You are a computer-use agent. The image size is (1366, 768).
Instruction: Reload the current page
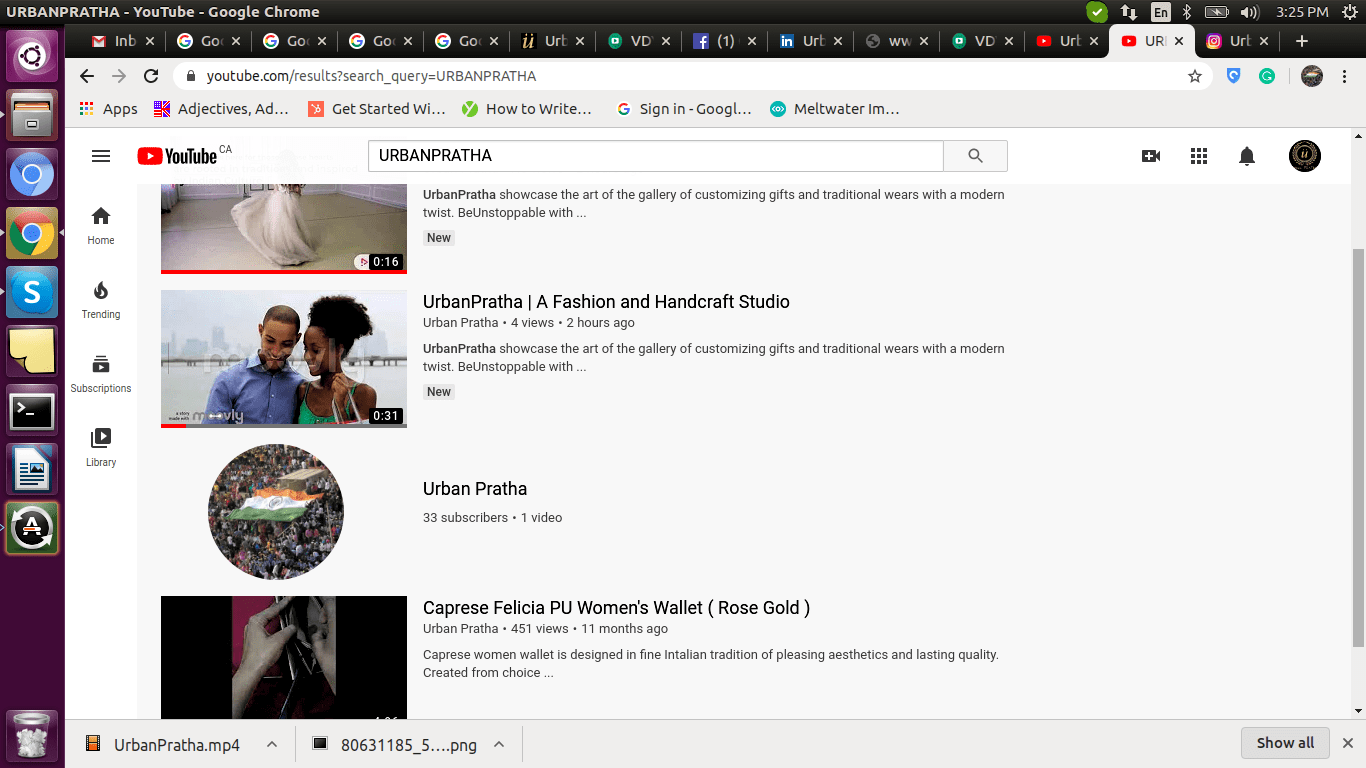(x=151, y=76)
